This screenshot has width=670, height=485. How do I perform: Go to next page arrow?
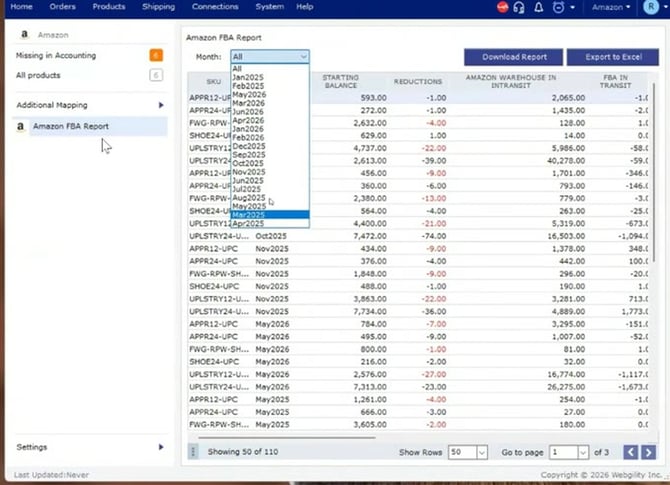point(648,452)
